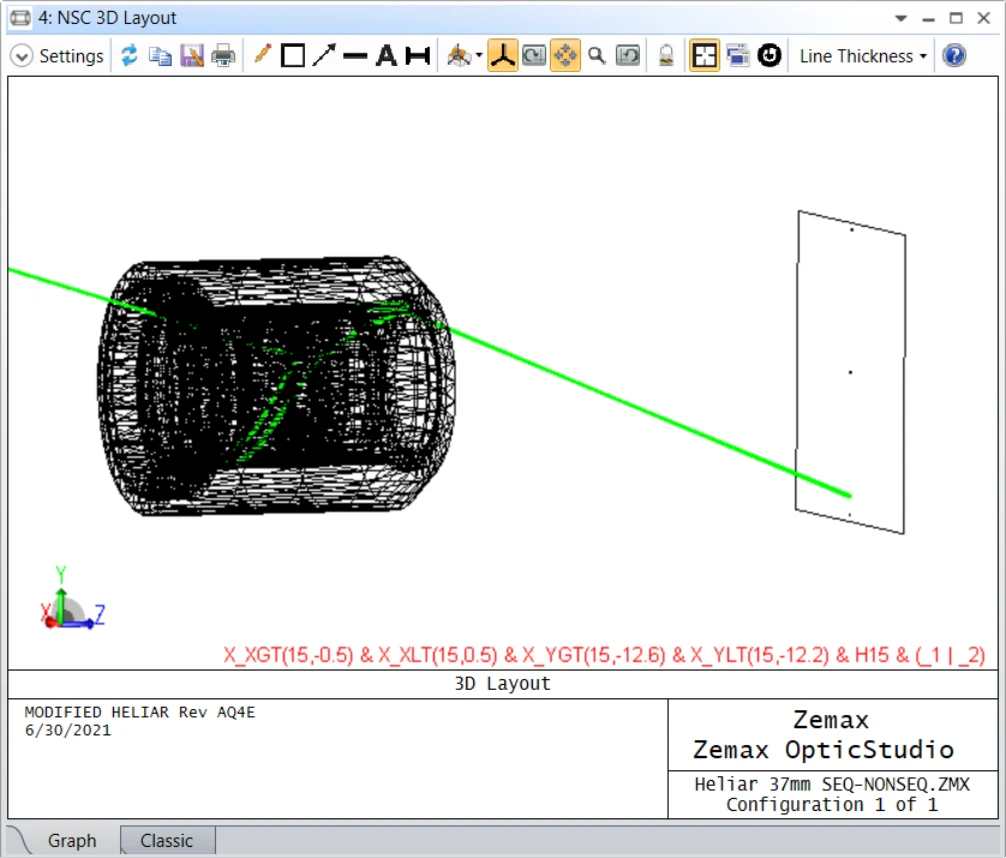The height and width of the screenshot is (858, 1006).
Task: Click the 'Zemax OpticStudio' text
Action: pyautogui.click(x=823, y=750)
